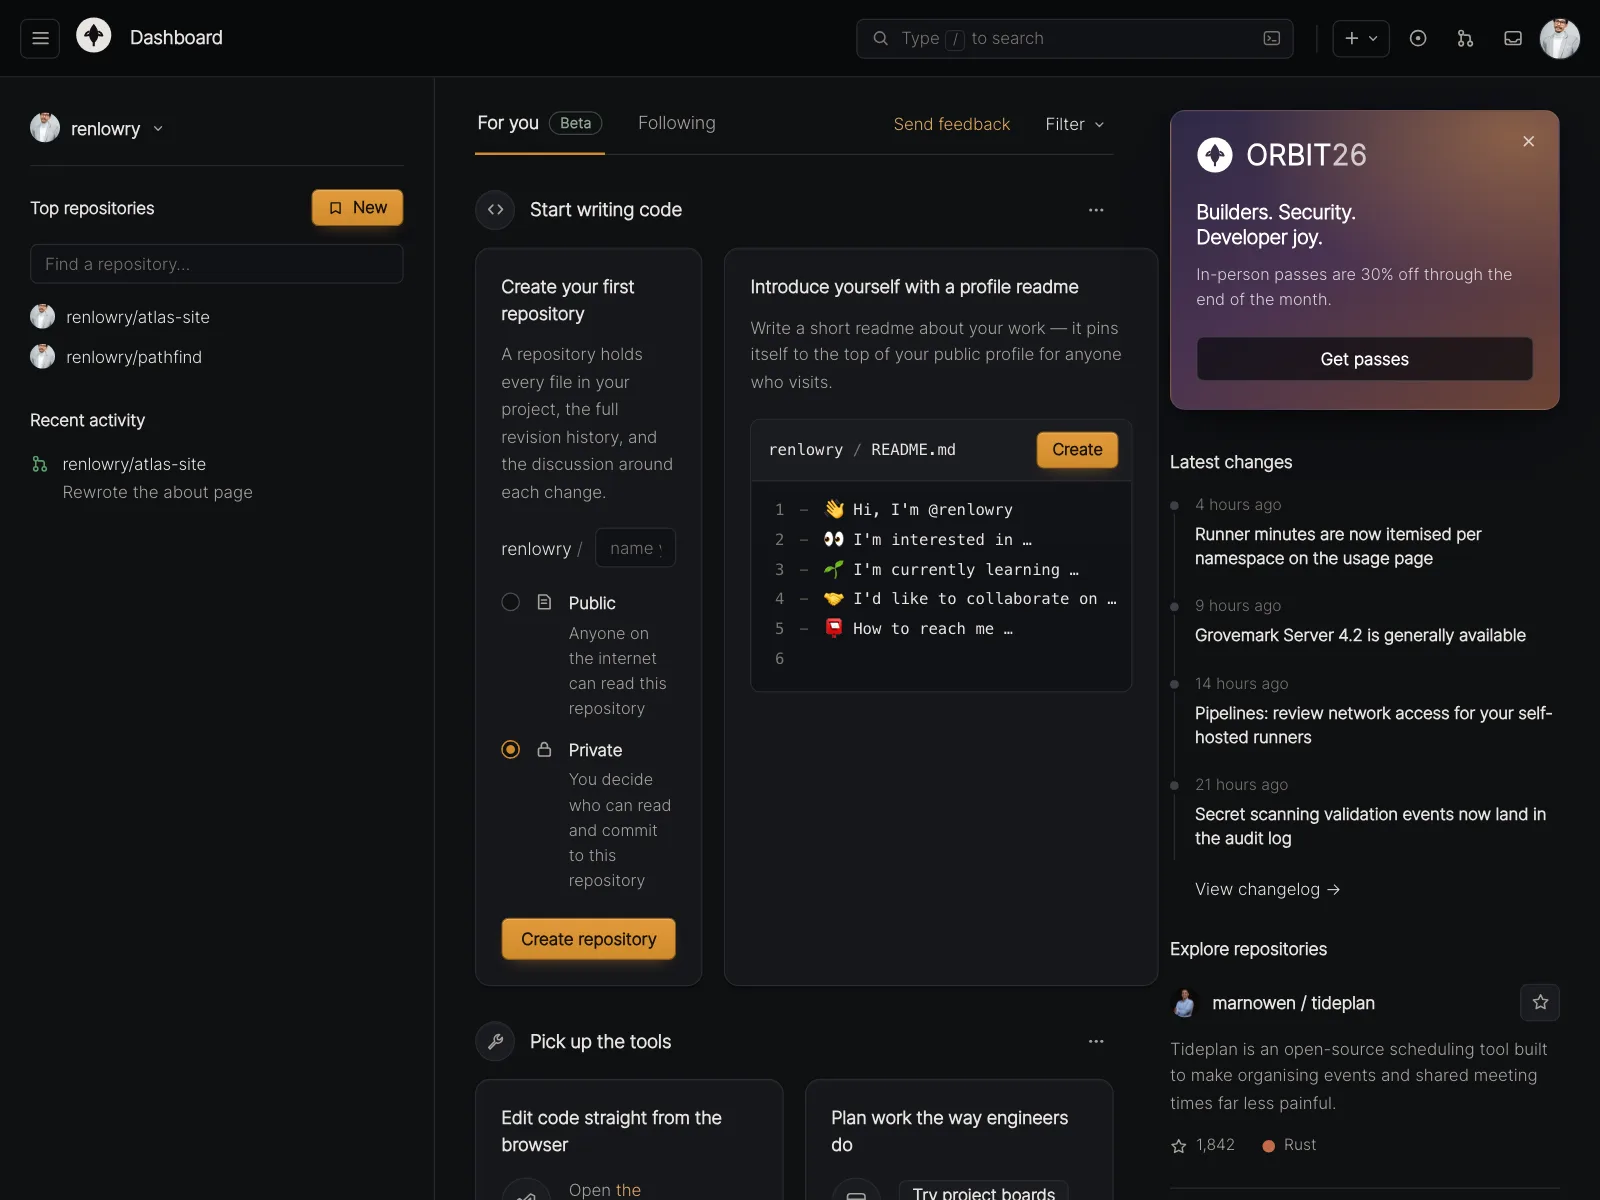Select the Private radio button

pyautogui.click(x=510, y=749)
